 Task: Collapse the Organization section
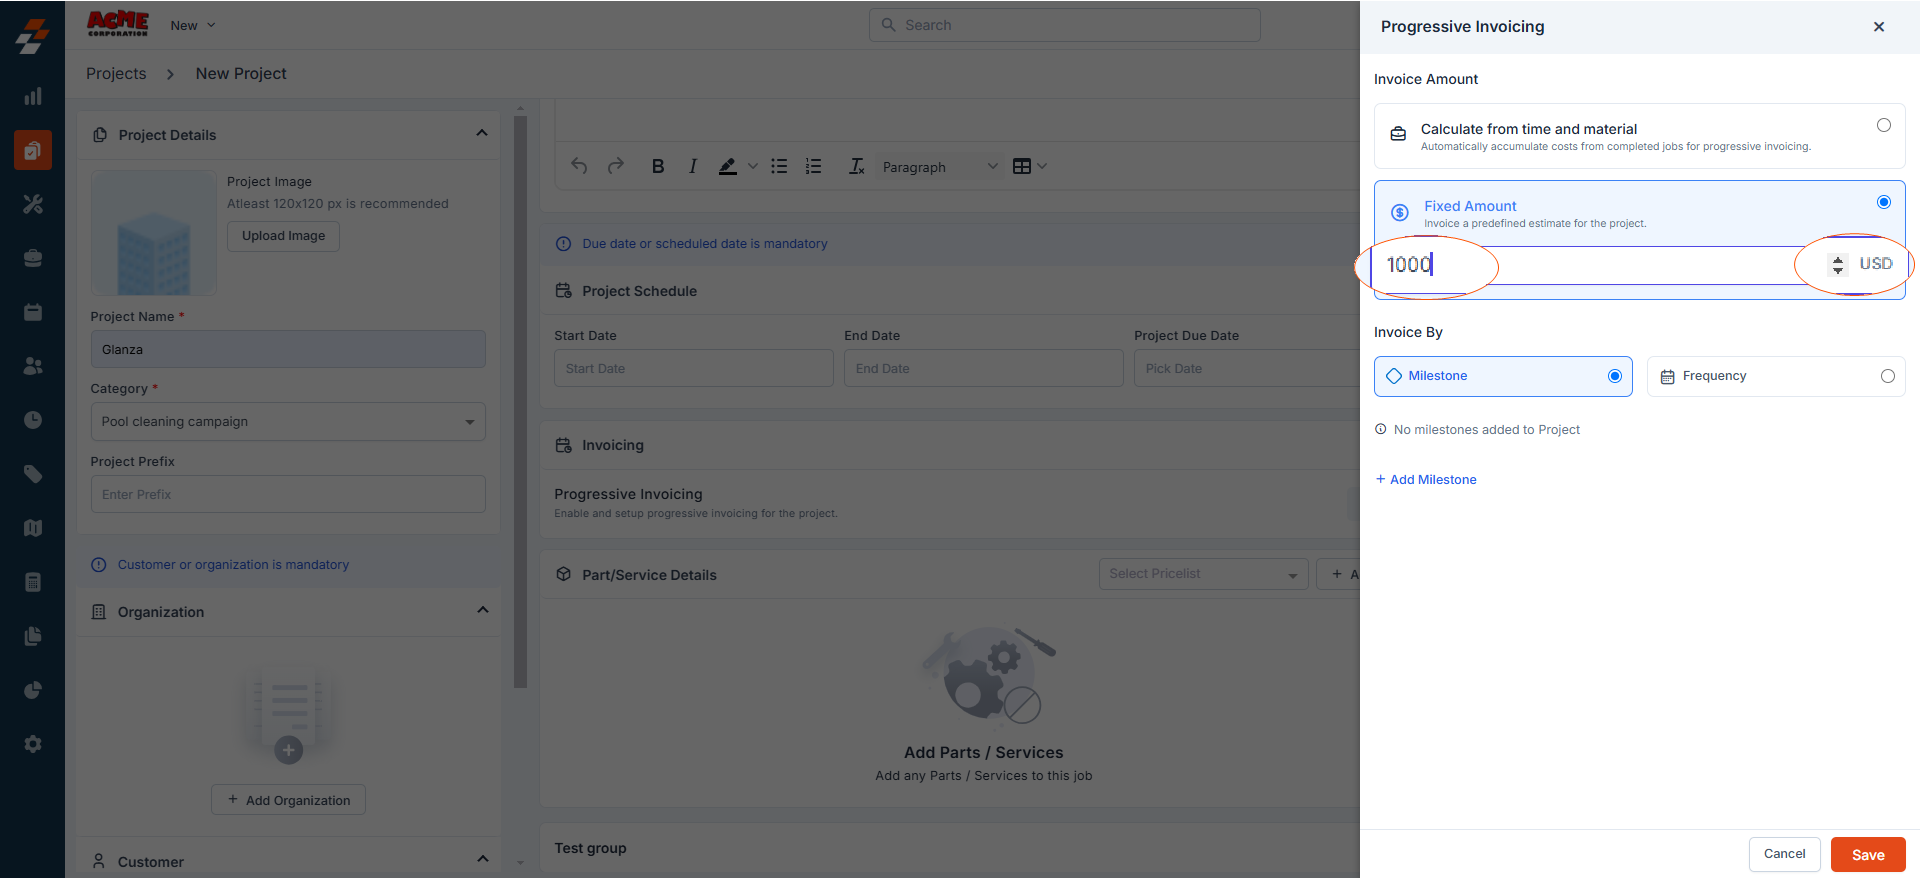pyautogui.click(x=483, y=610)
